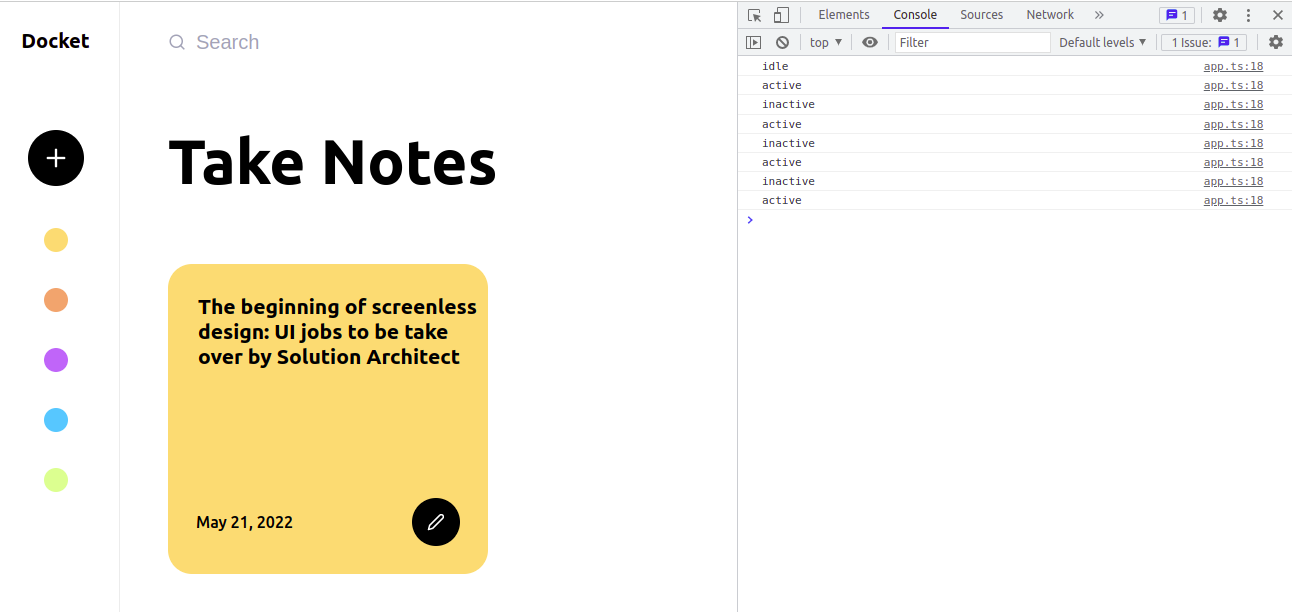Viewport: 1292px width, 612px height.
Task: Click the Take Notes heading
Action: 332,162
